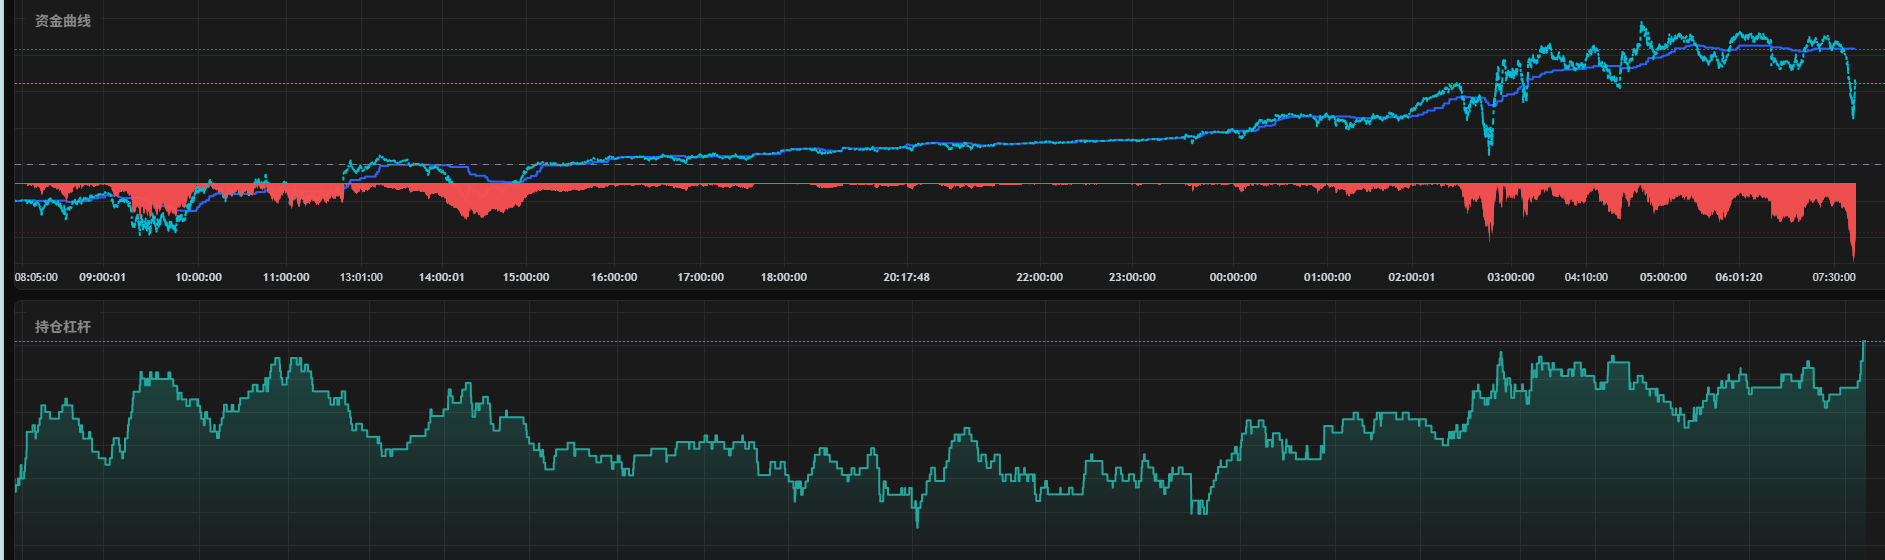1885x560 pixels.
Task: Click the 10:00:00 time axis label
Action: pos(199,277)
